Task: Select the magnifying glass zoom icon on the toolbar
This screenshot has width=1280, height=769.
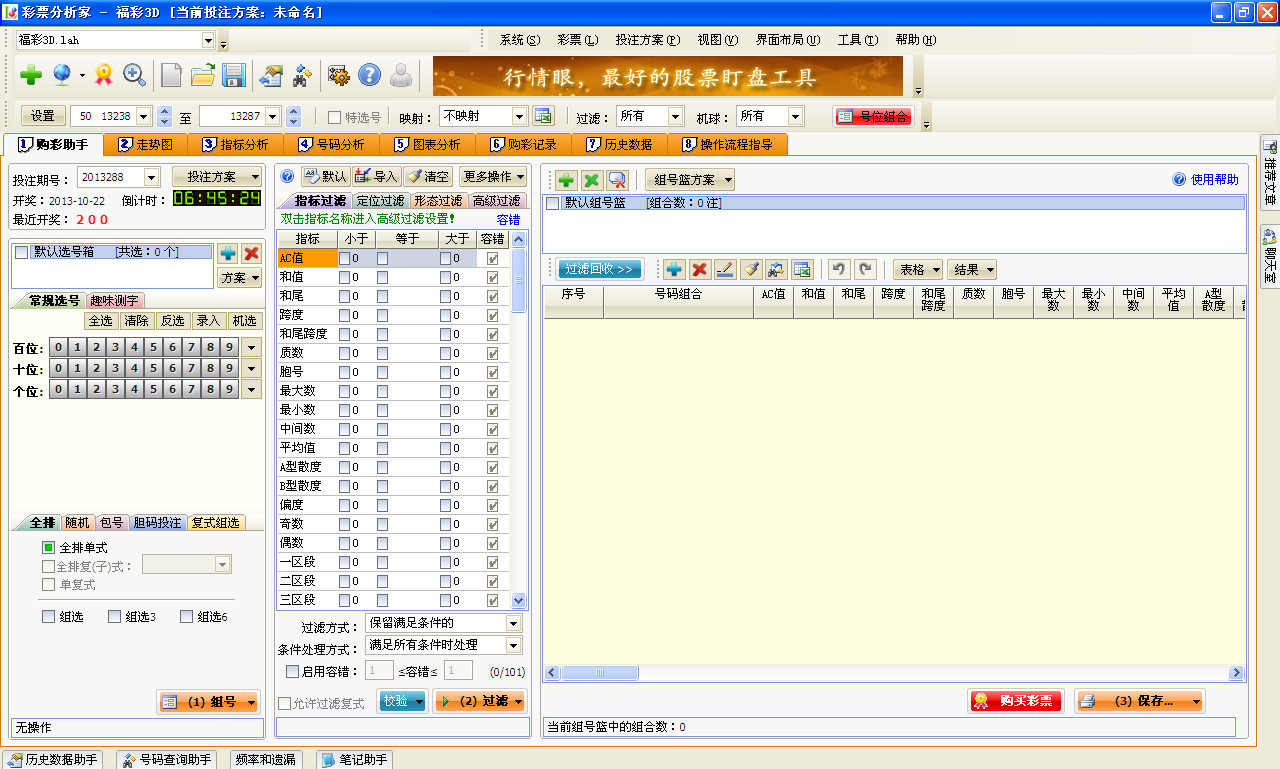Action: tap(135, 76)
